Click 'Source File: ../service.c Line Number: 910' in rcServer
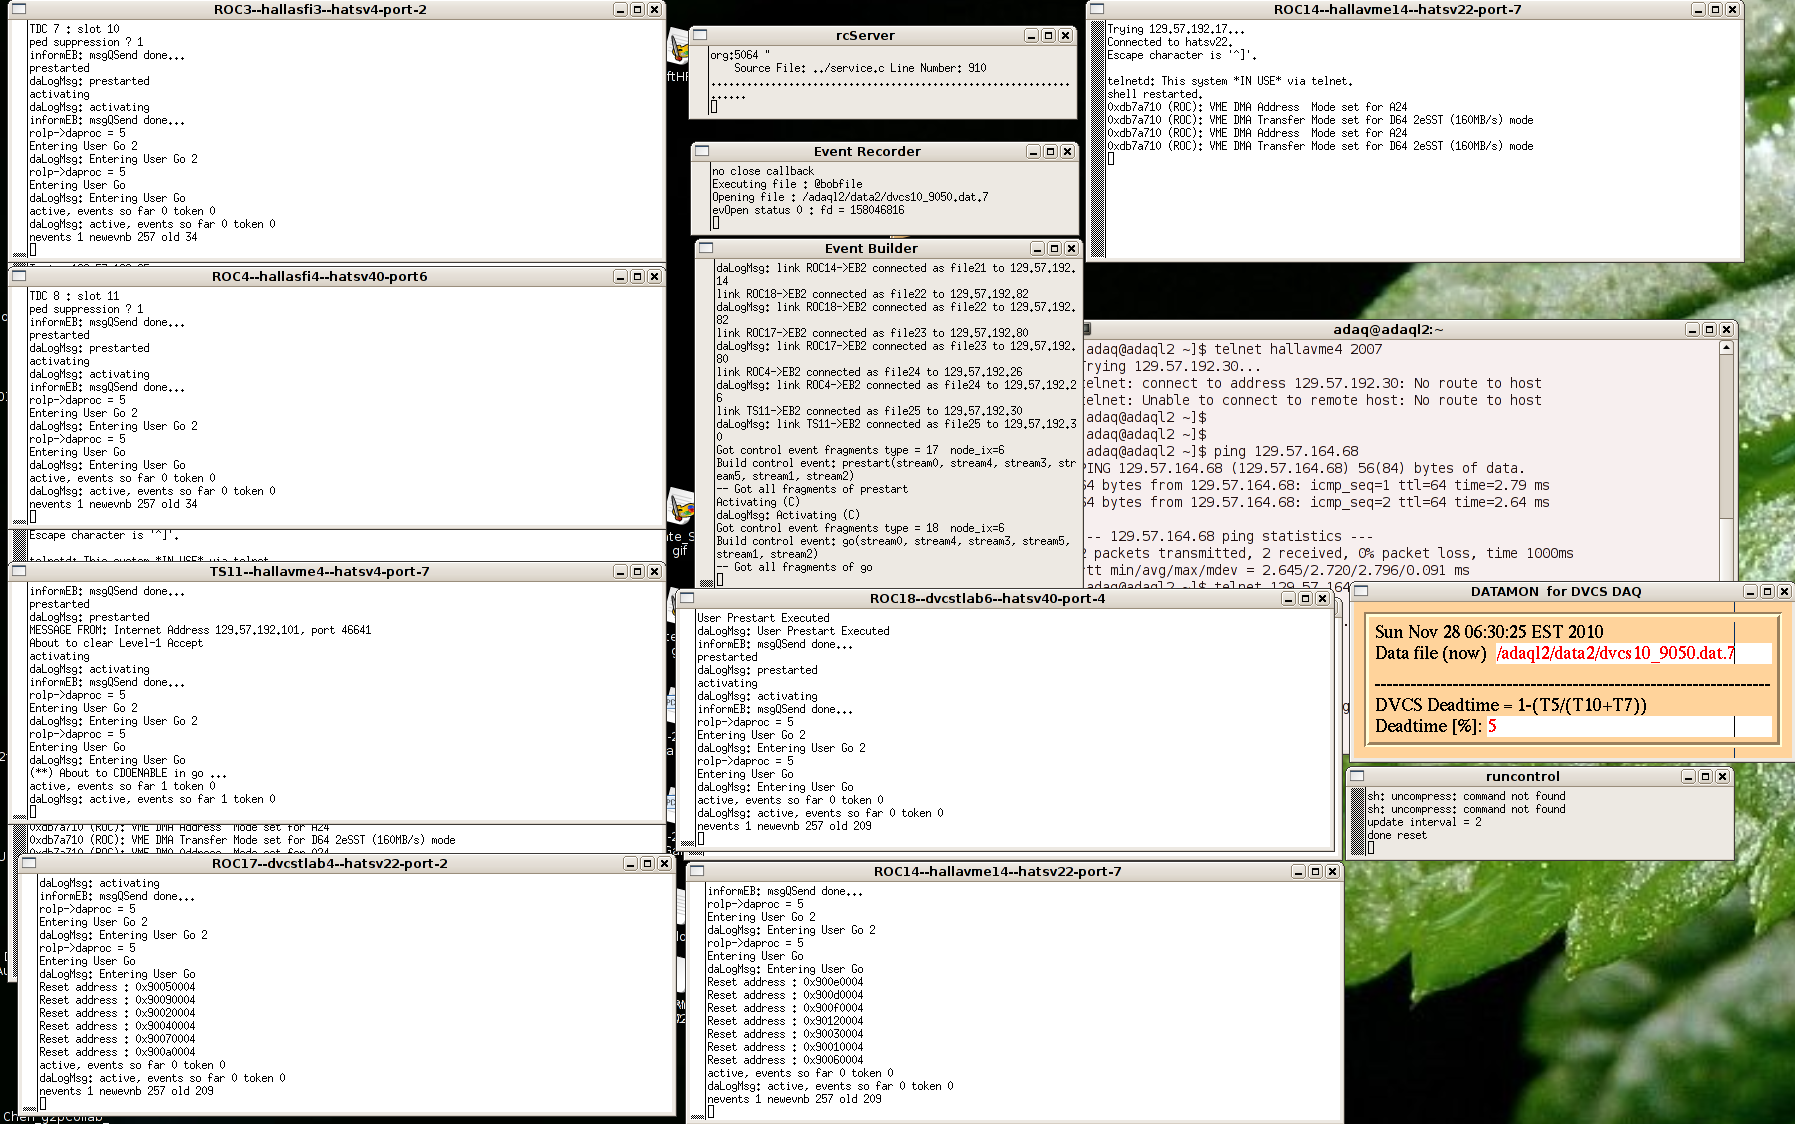 [860, 68]
